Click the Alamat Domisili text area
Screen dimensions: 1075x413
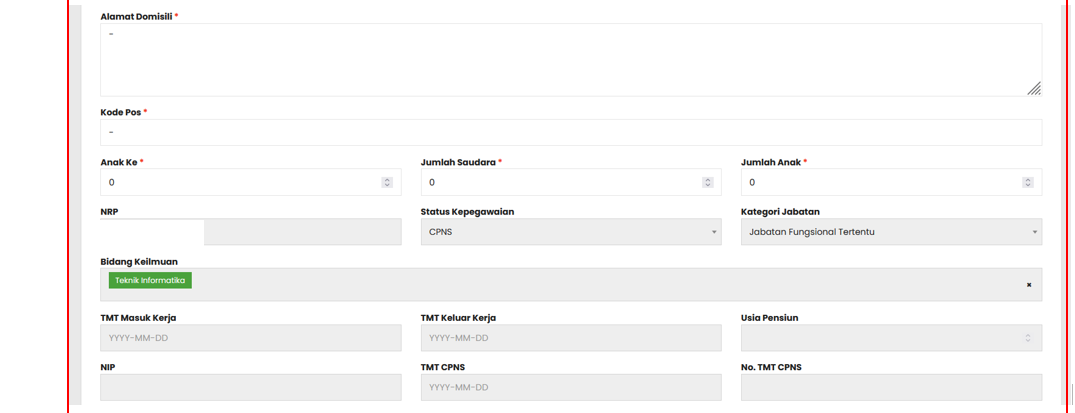[570, 60]
